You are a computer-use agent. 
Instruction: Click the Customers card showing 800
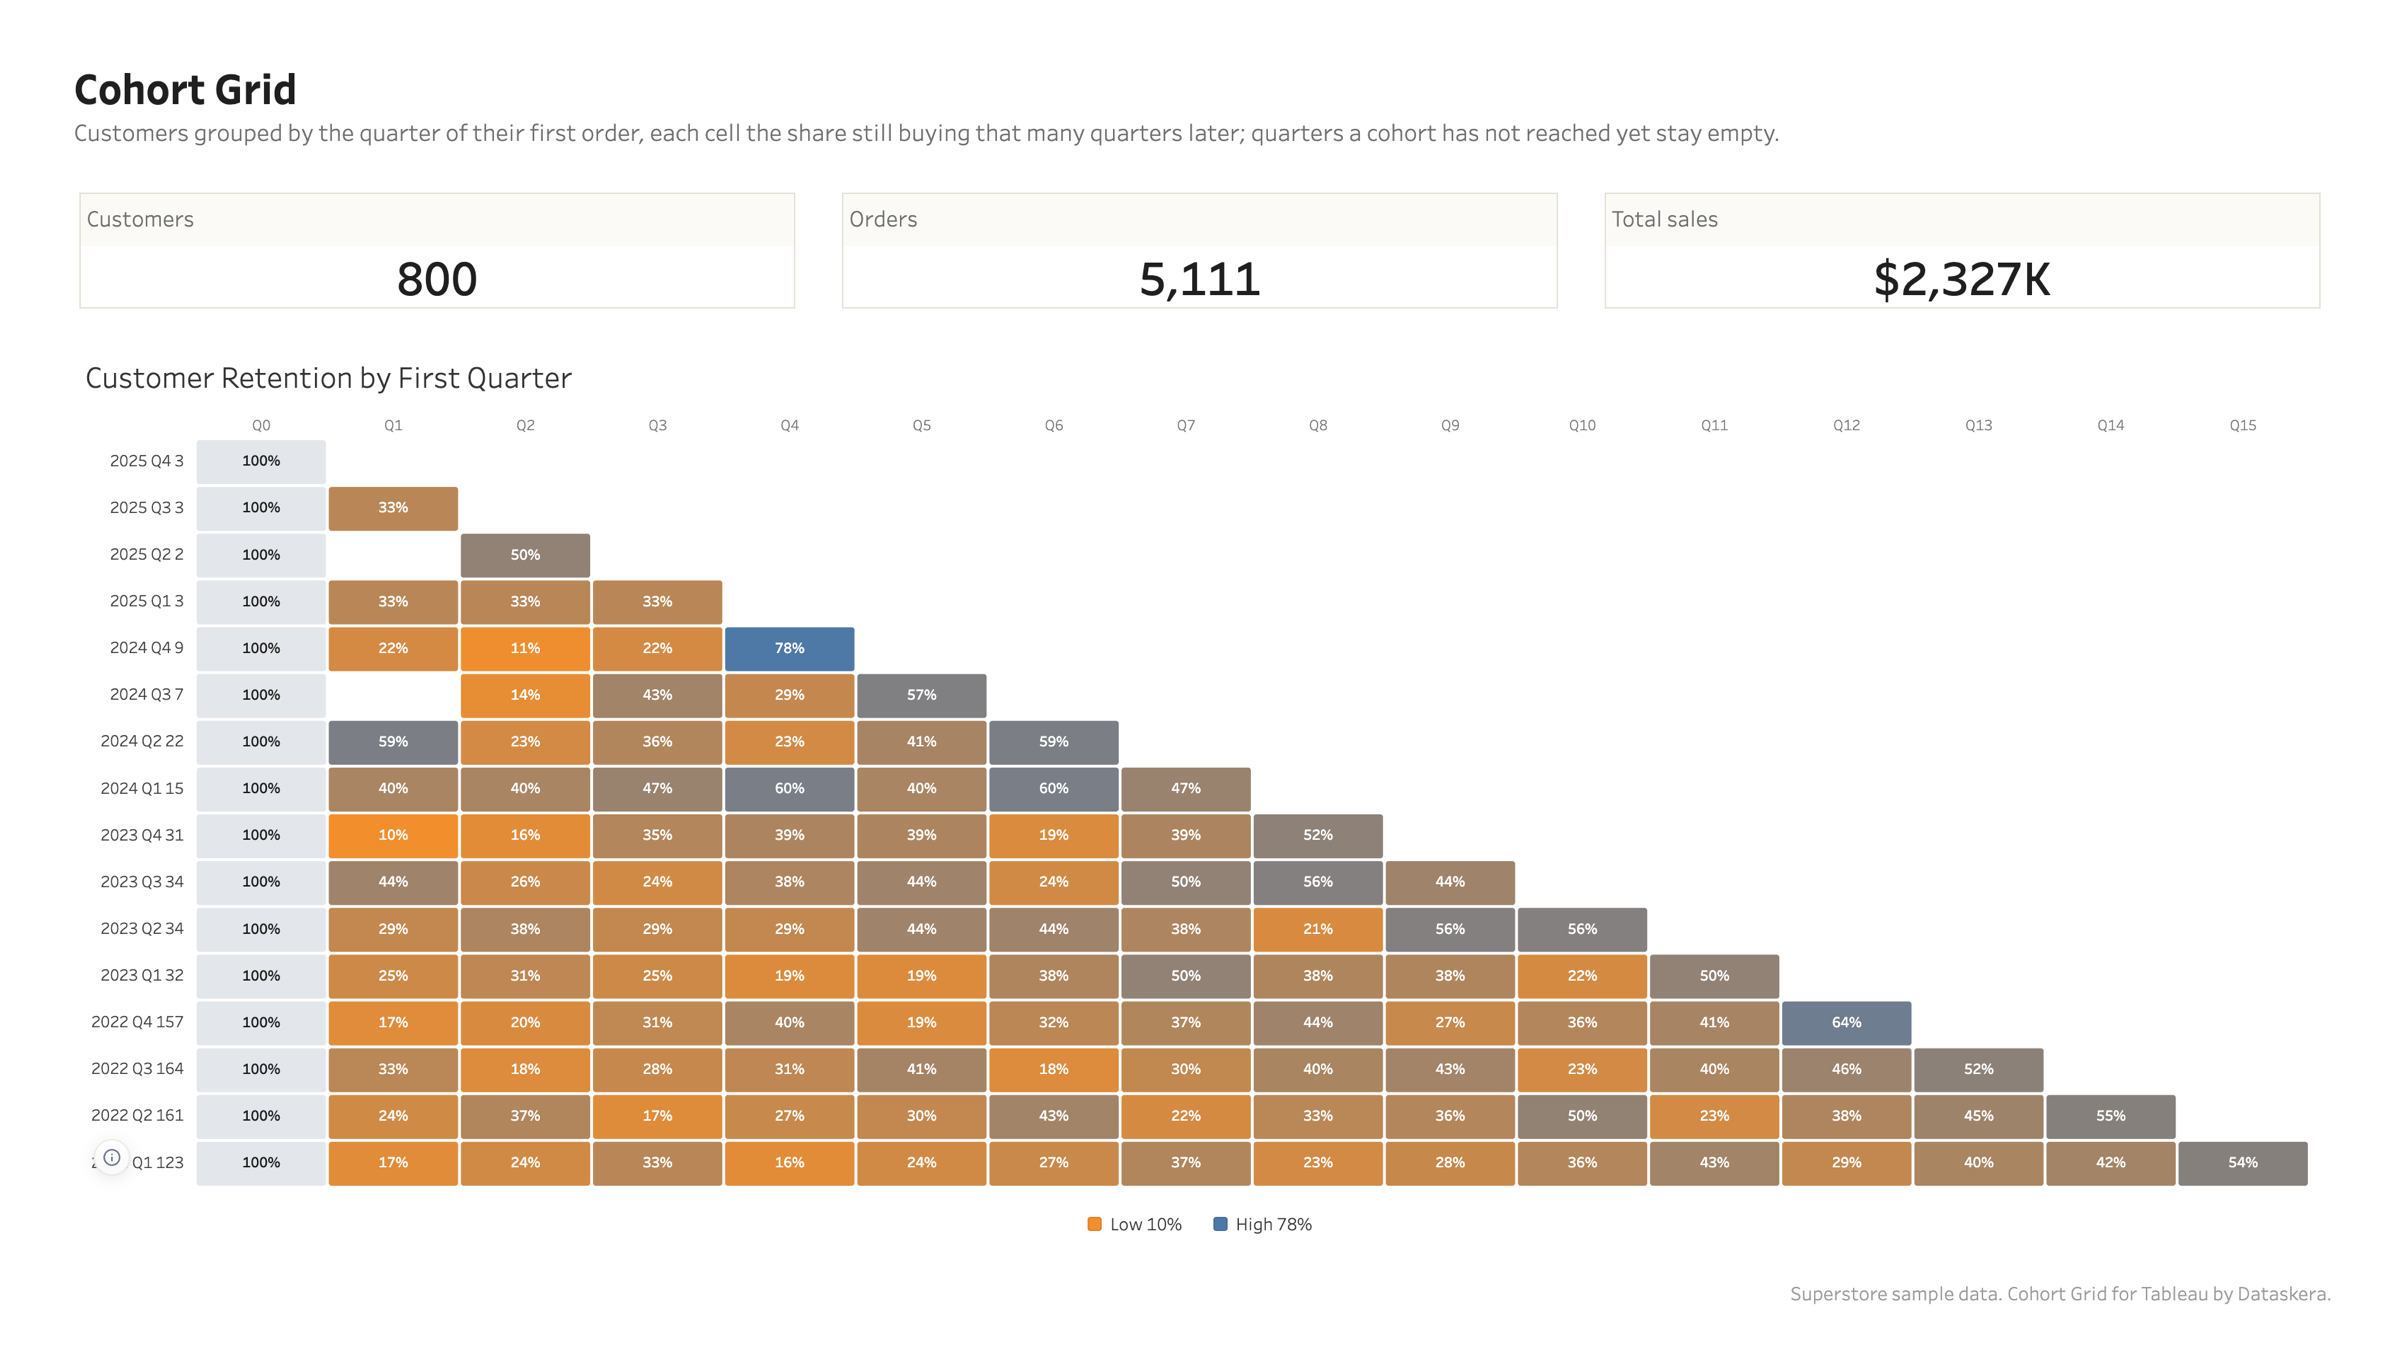pos(437,250)
